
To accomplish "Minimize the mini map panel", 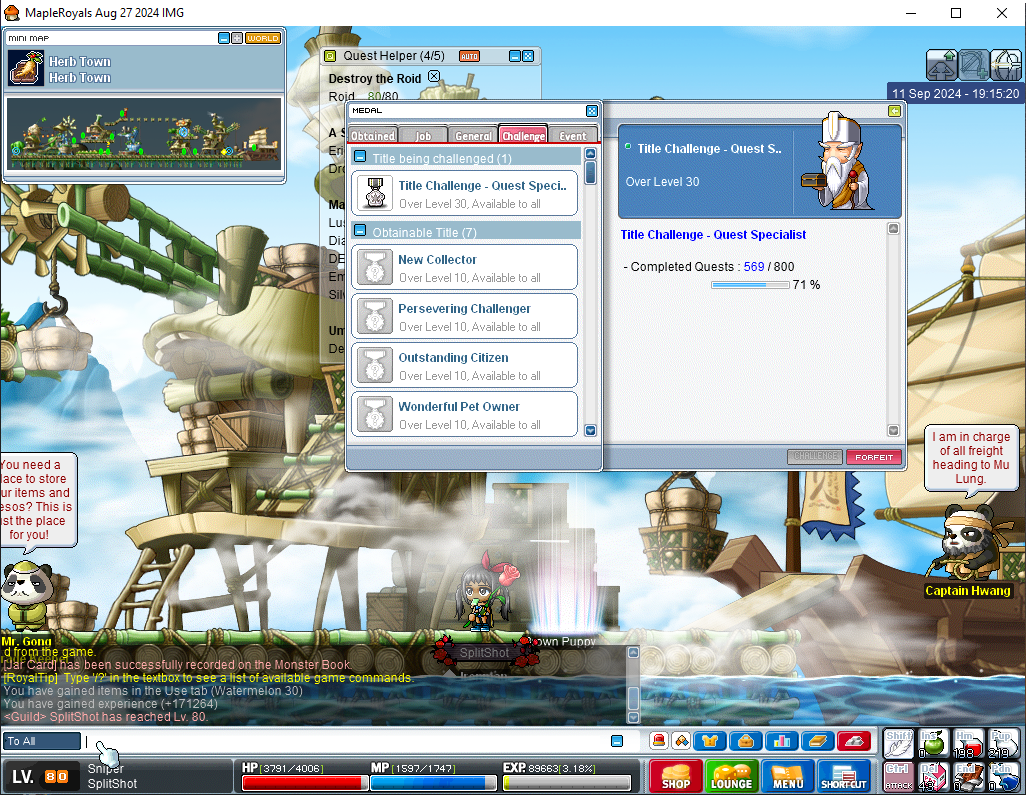I will point(224,38).
